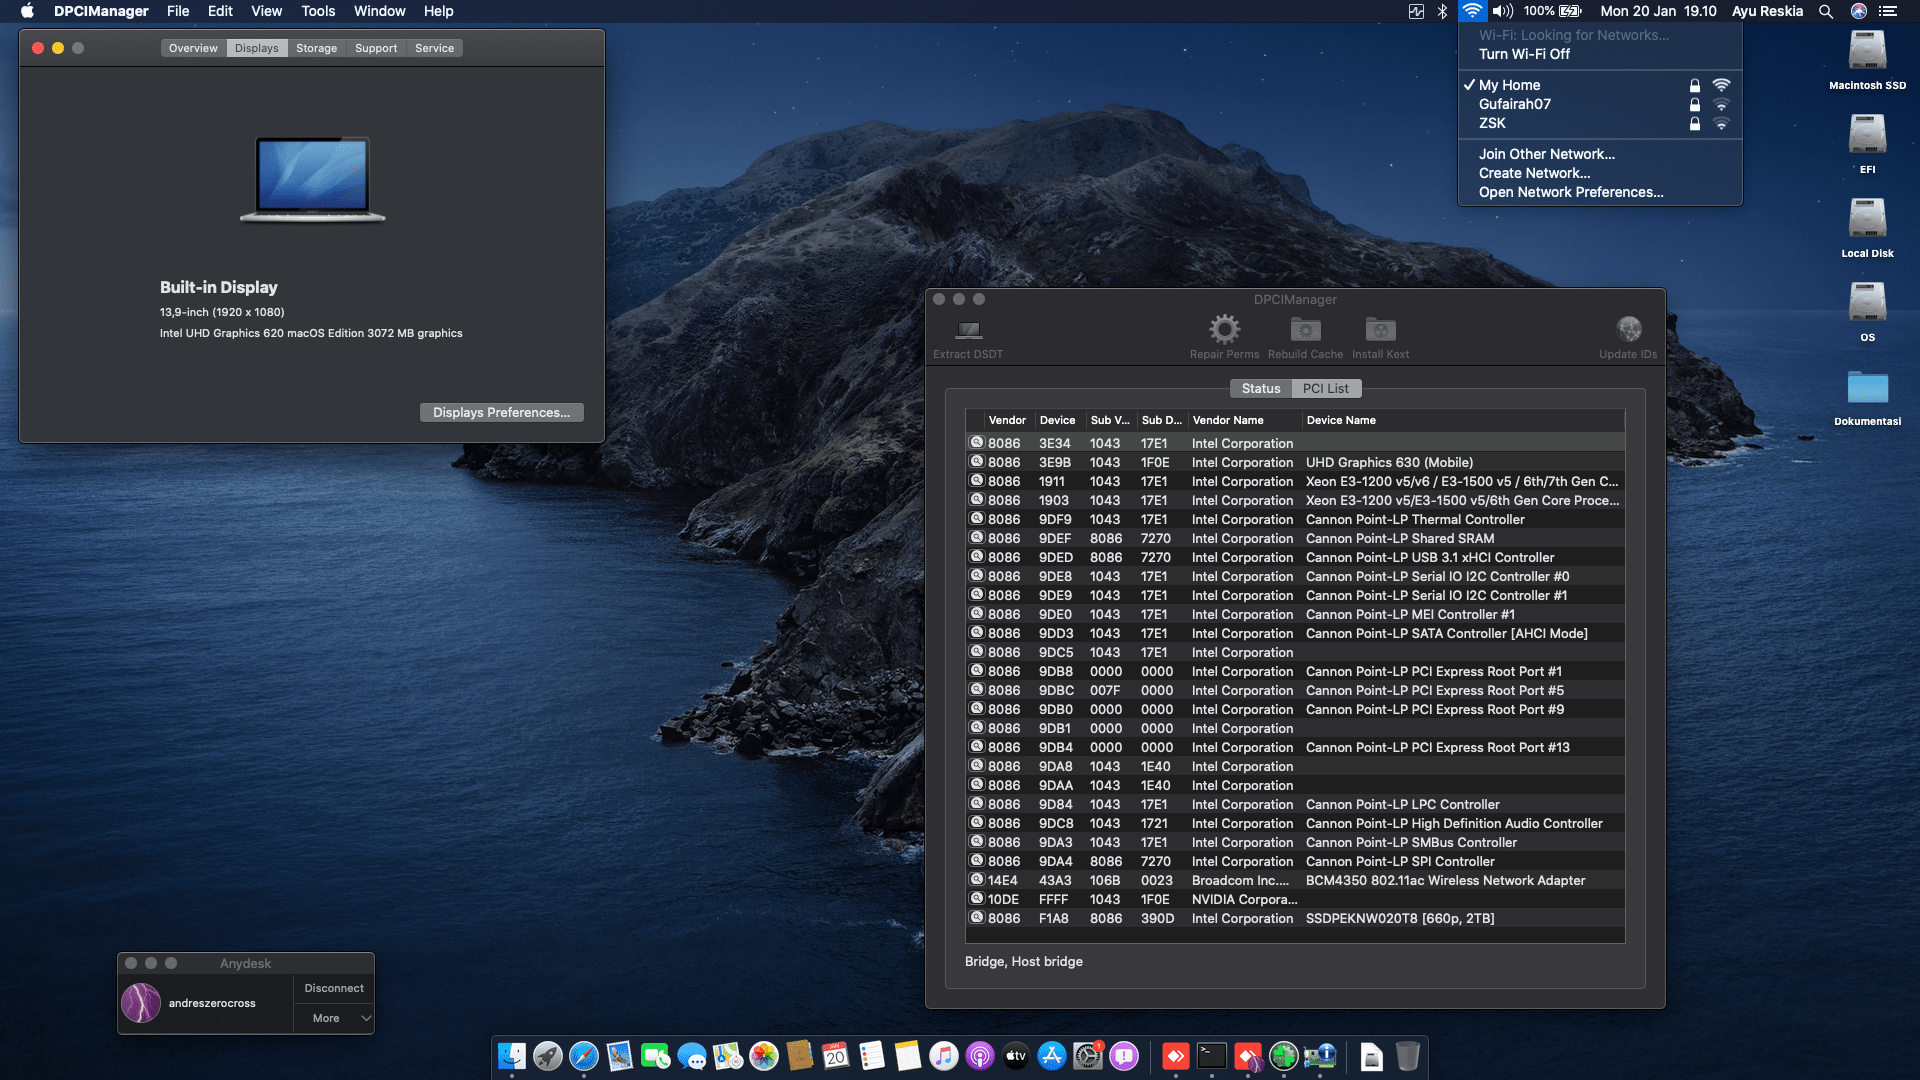
Task: Open the Dokumentasi folder on the desktop
Action: pyautogui.click(x=1867, y=388)
